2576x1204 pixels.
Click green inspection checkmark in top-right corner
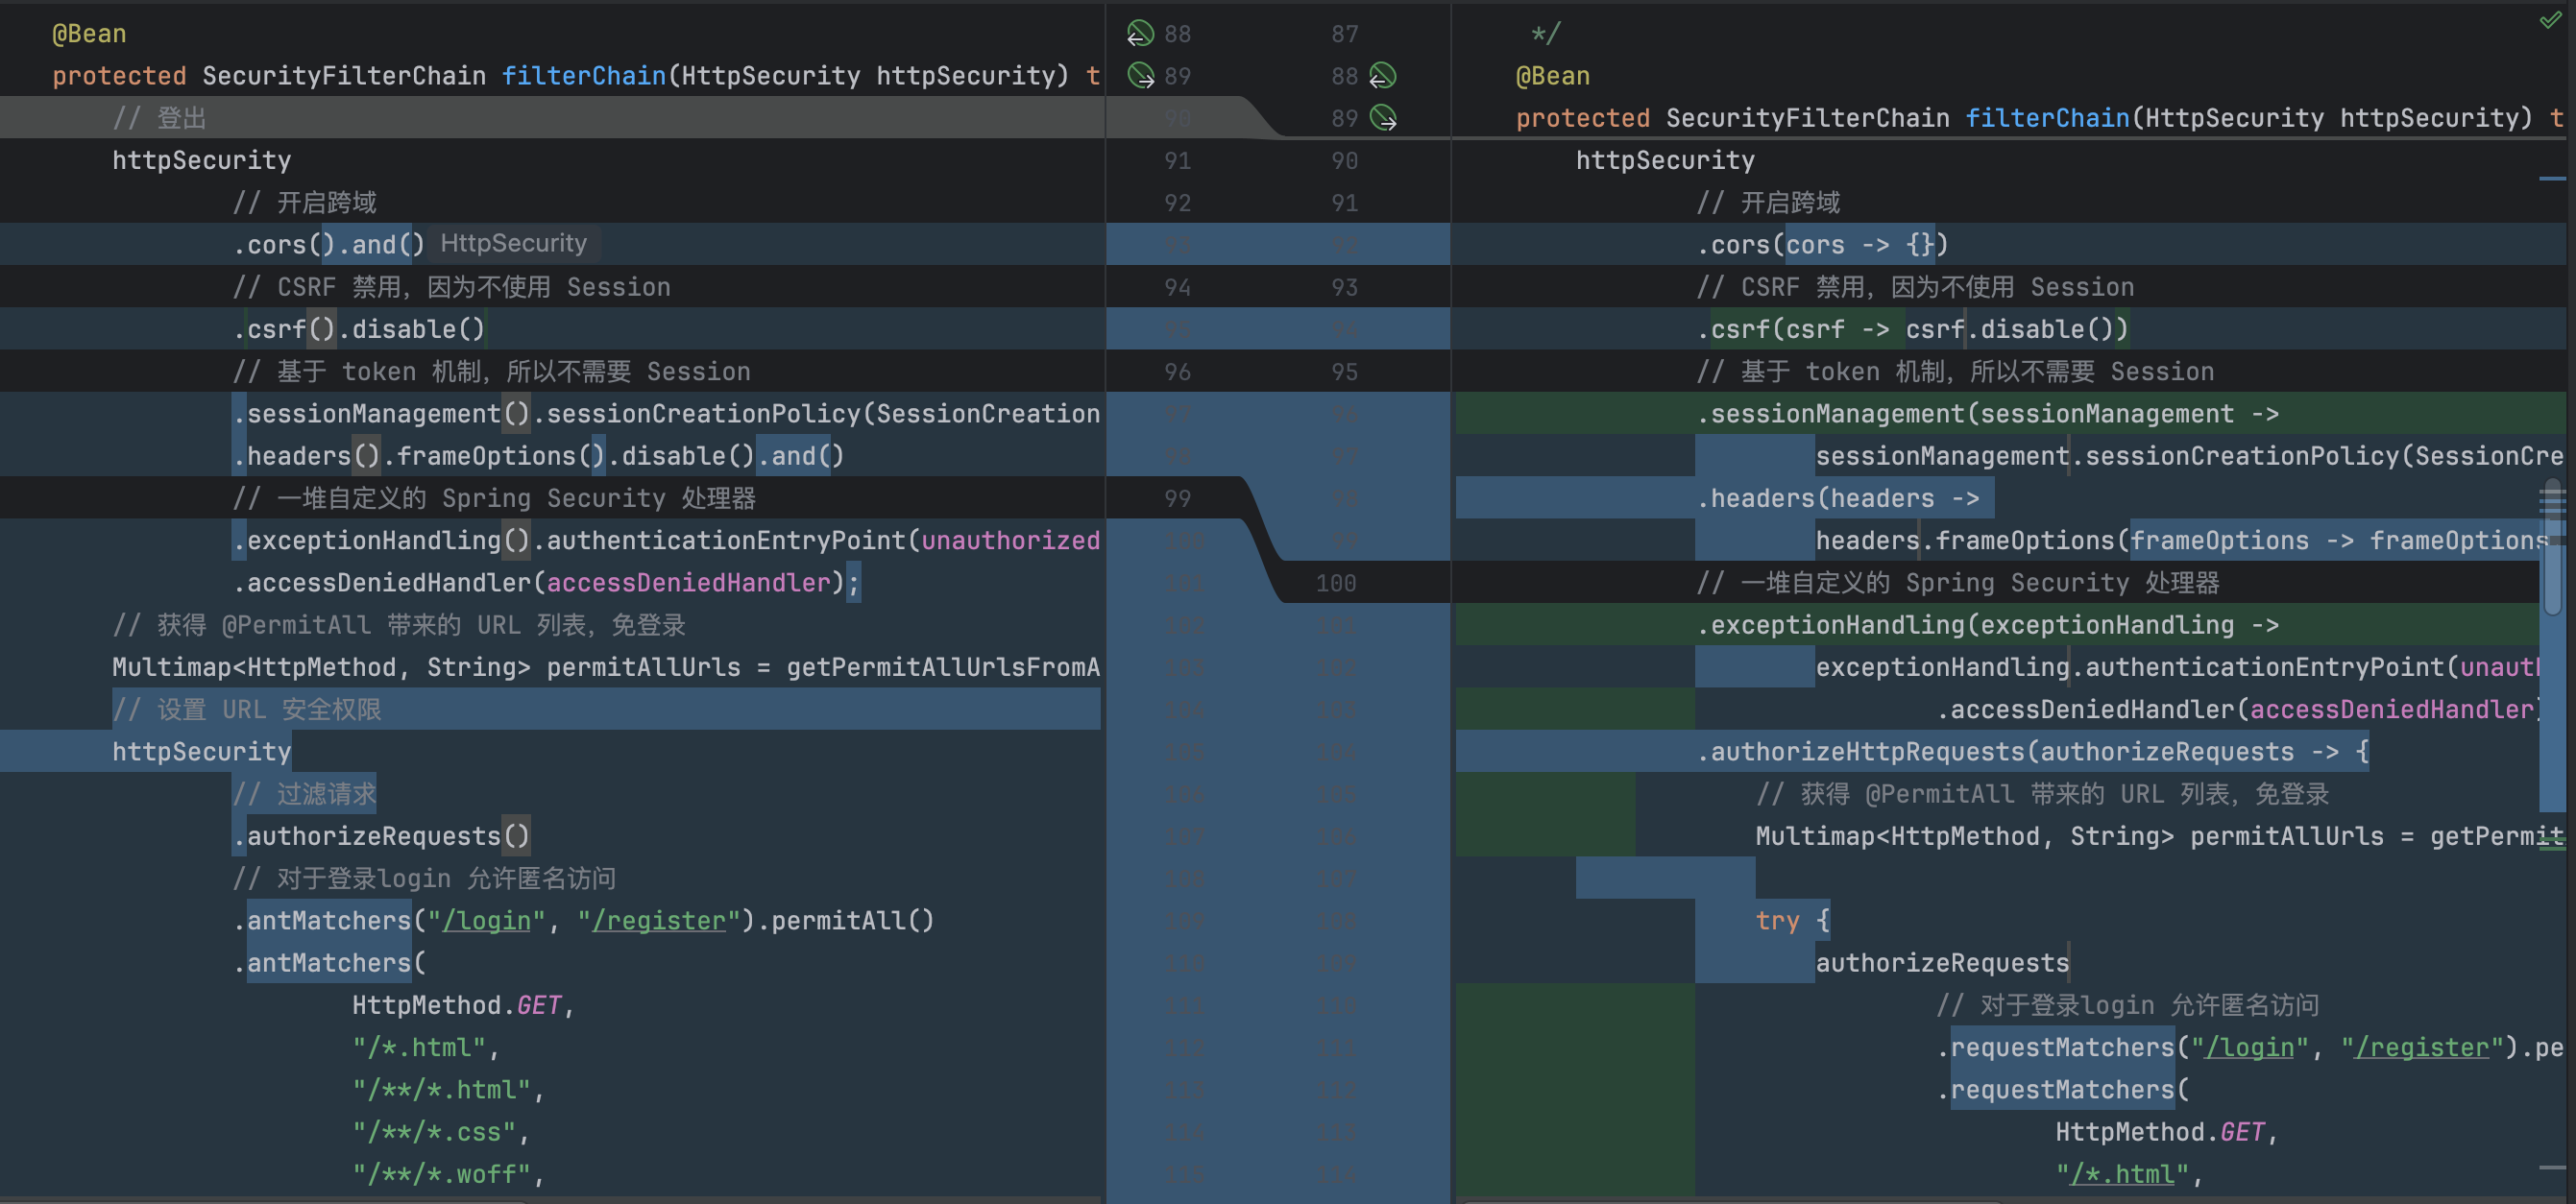[2551, 19]
